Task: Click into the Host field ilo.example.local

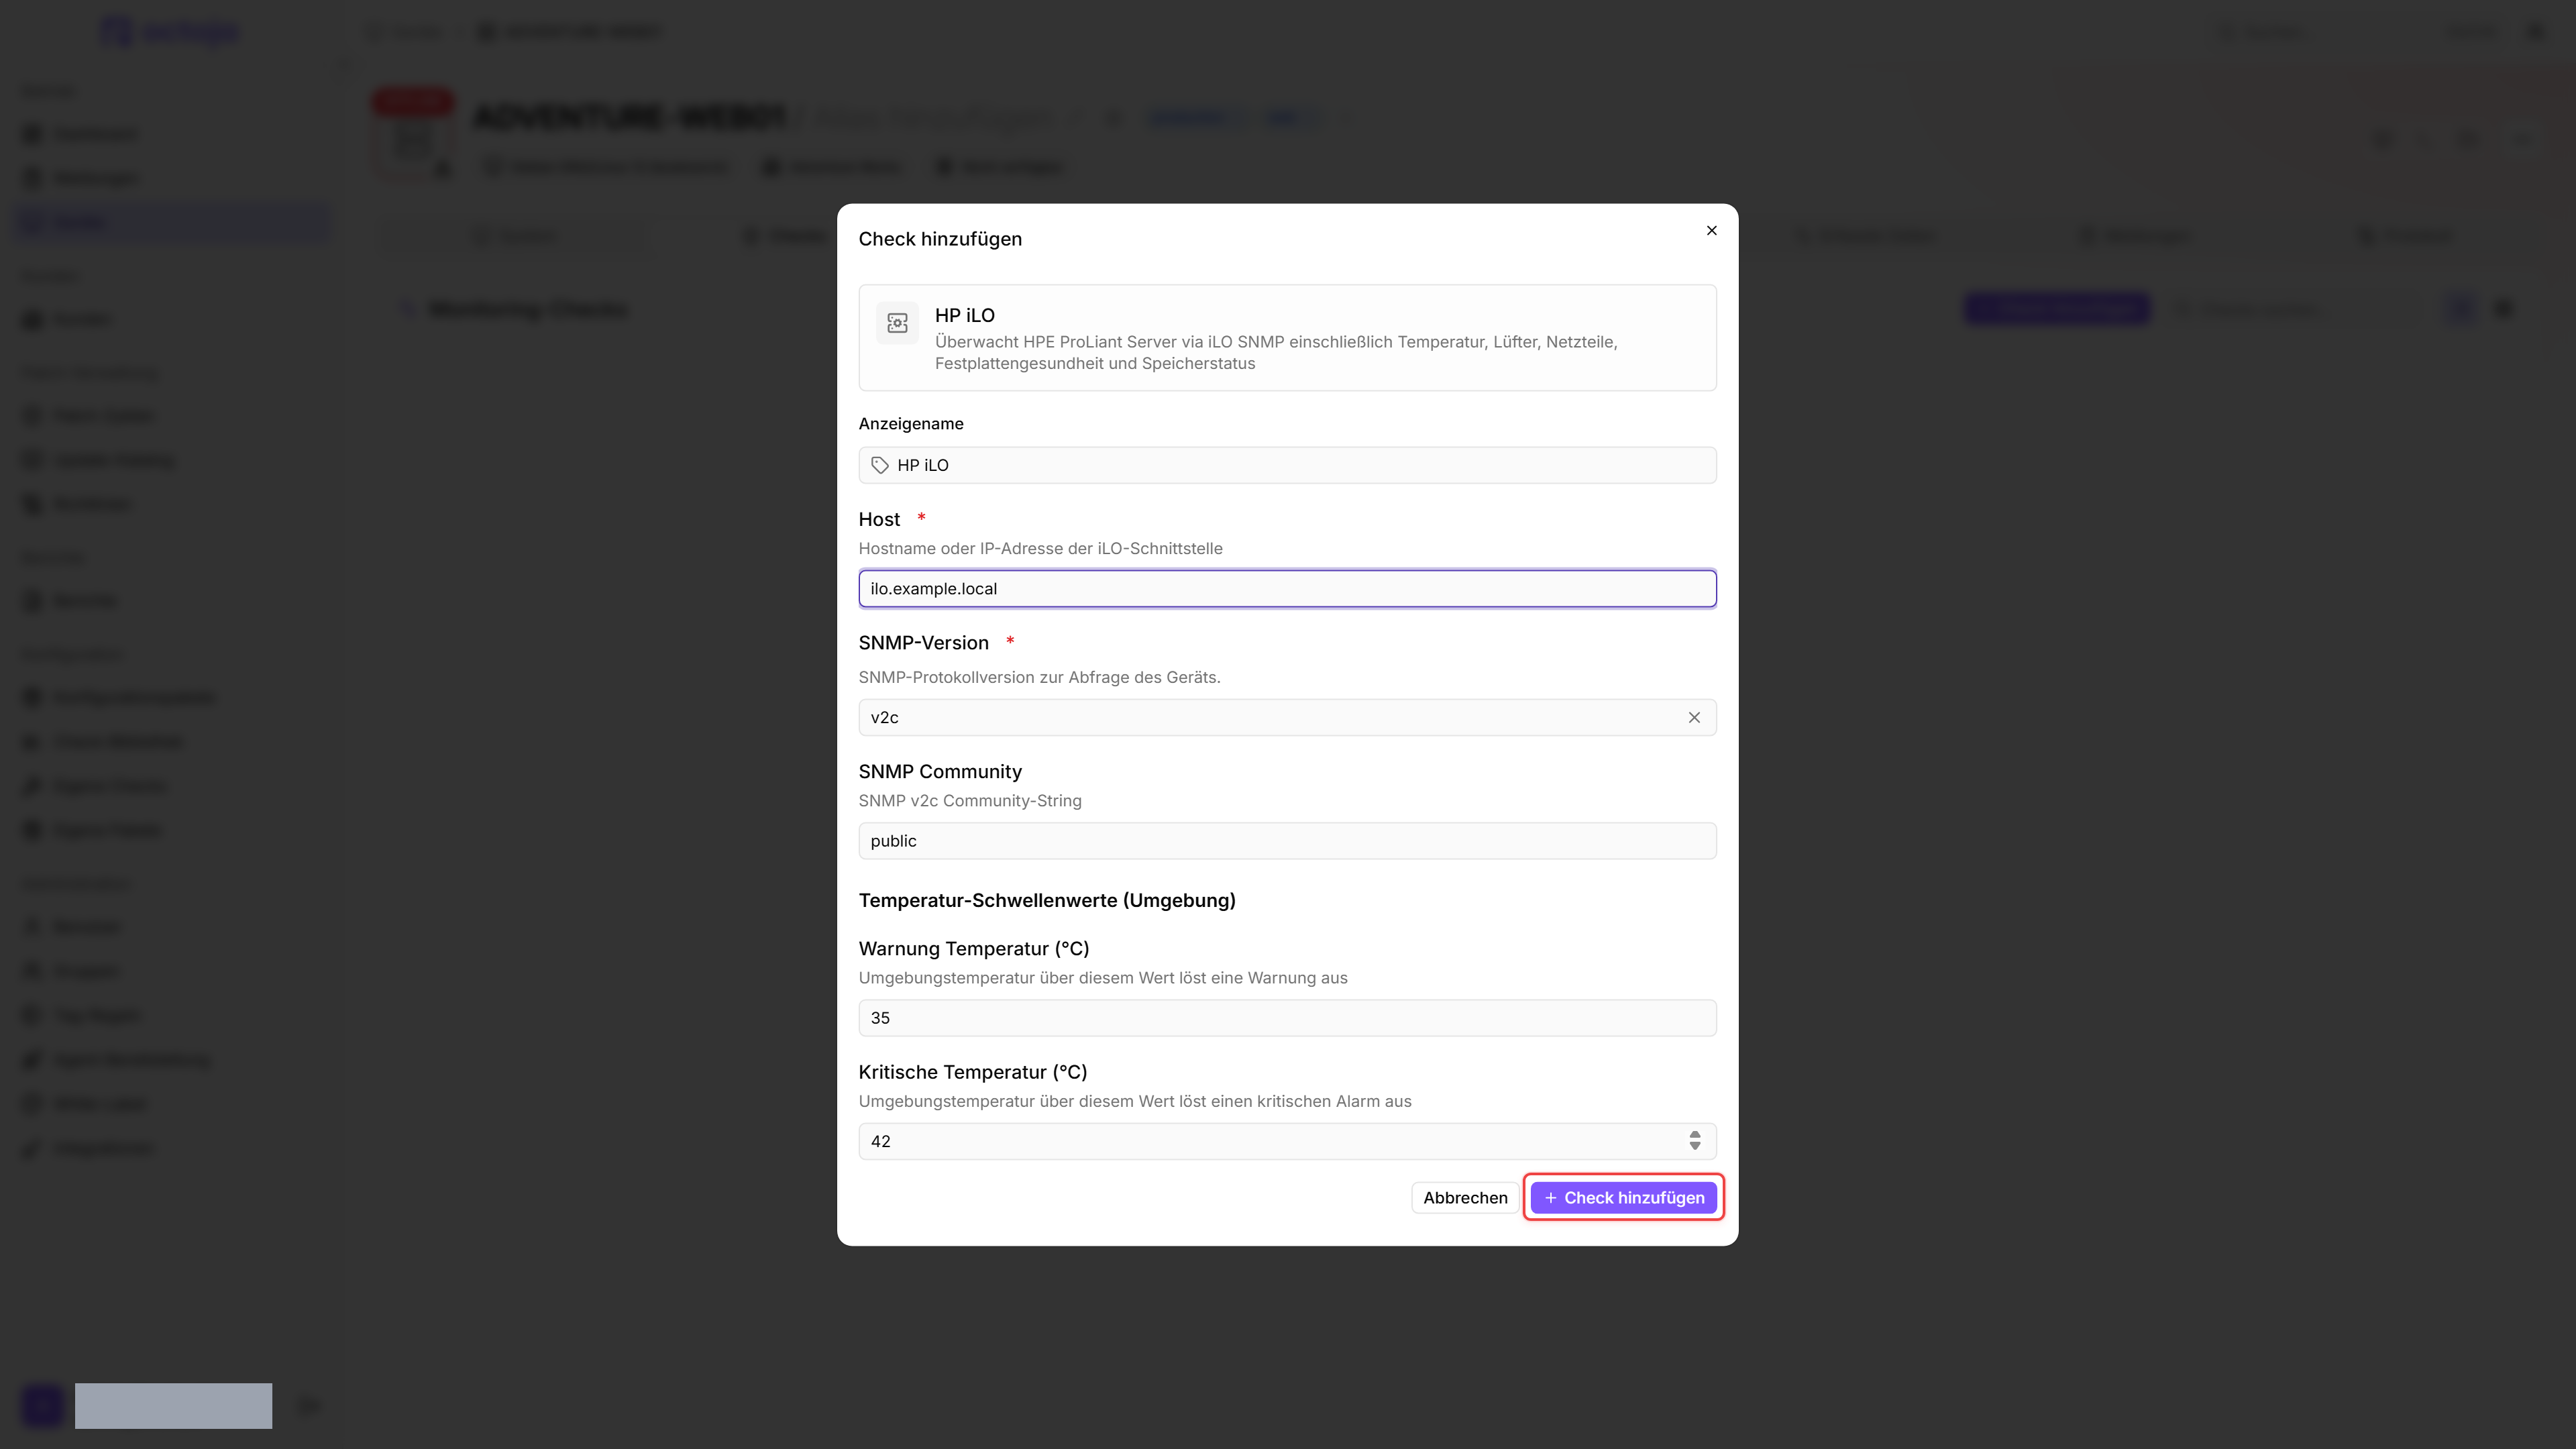Action: [x=1287, y=588]
